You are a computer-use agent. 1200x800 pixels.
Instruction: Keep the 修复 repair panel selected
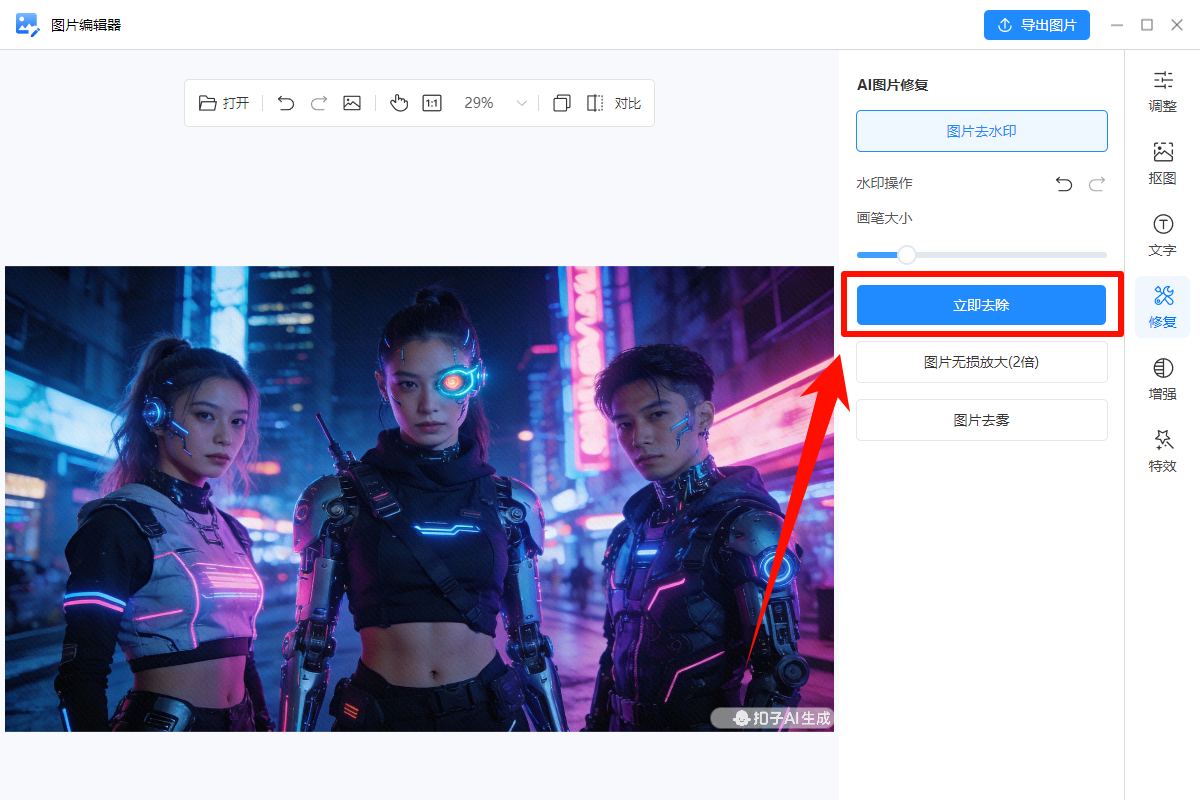pyautogui.click(x=1162, y=307)
